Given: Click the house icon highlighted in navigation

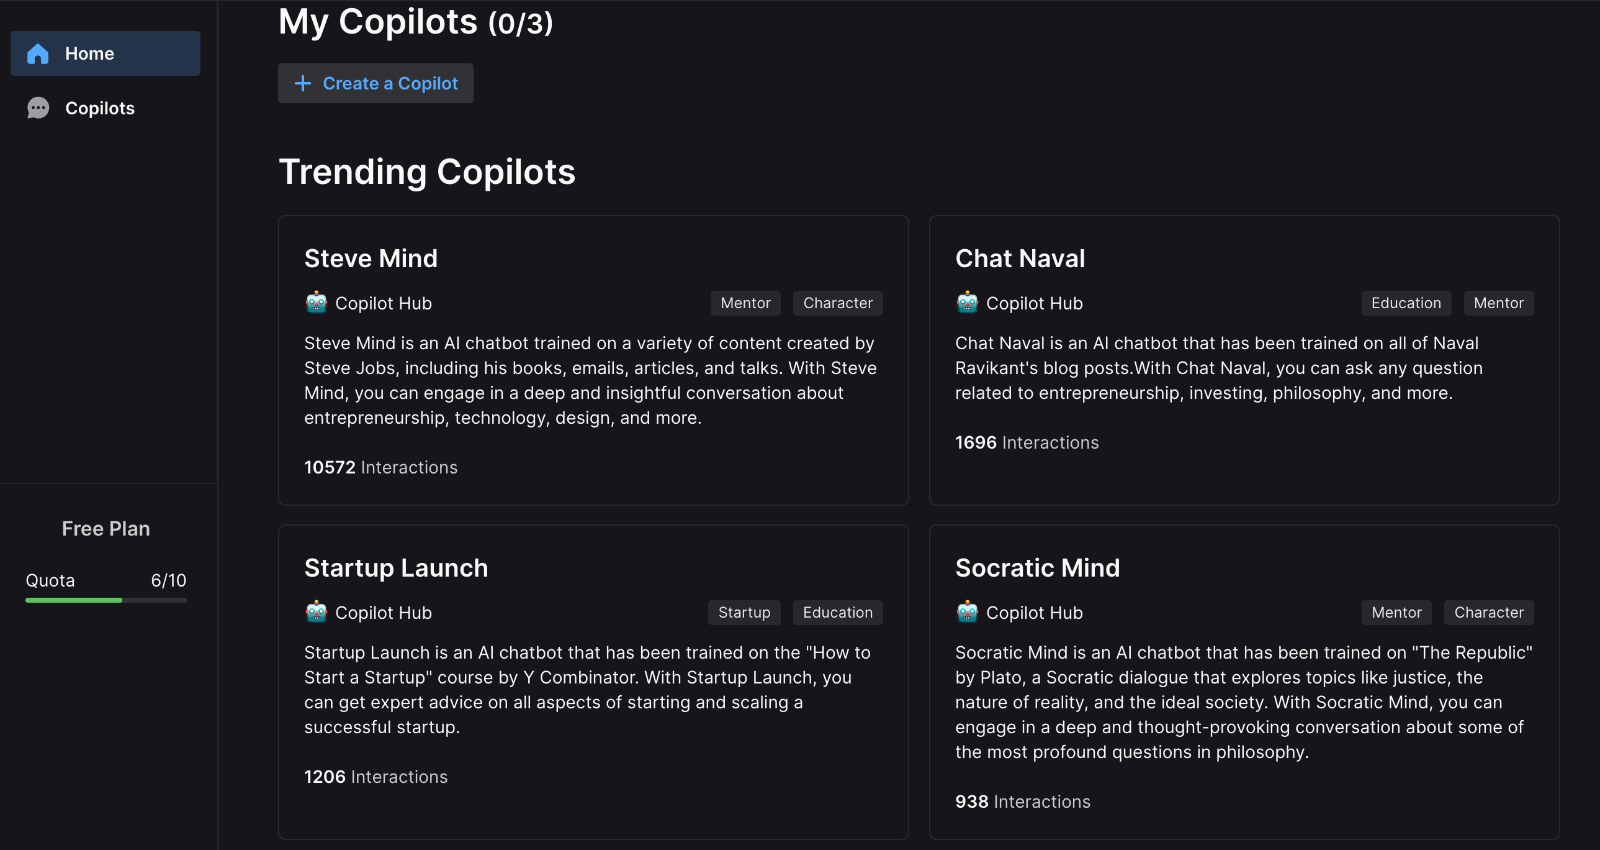Looking at the screenshot, I should (37, 53).
